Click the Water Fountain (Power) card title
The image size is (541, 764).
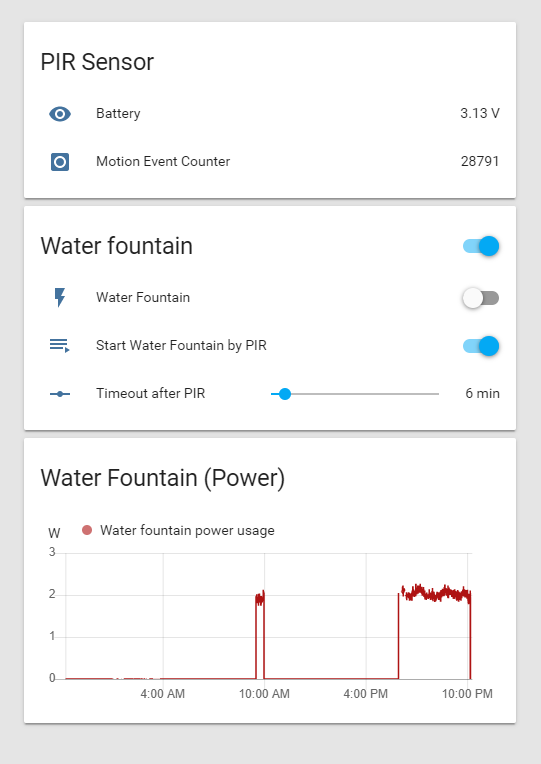(x=163, y=478)
